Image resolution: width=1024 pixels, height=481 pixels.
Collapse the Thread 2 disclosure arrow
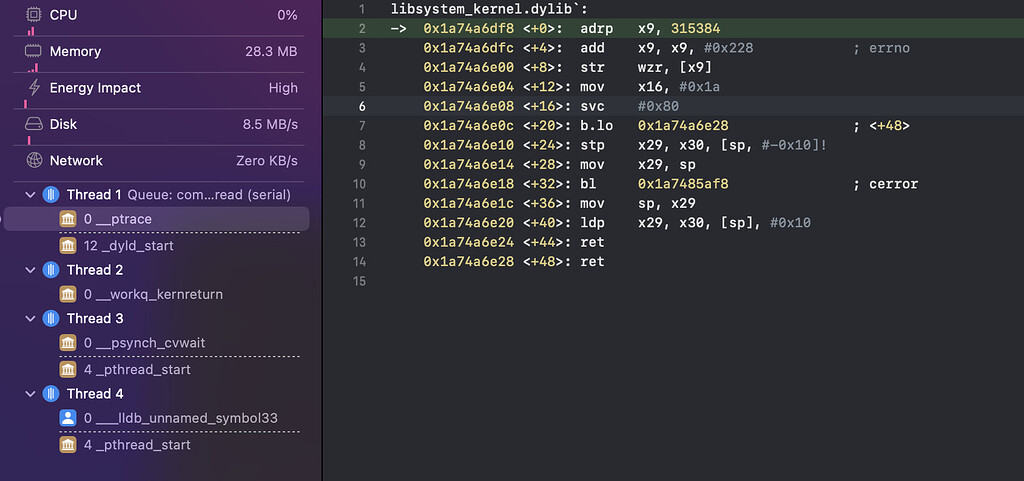pyautogui.click(x=30, y=270)
